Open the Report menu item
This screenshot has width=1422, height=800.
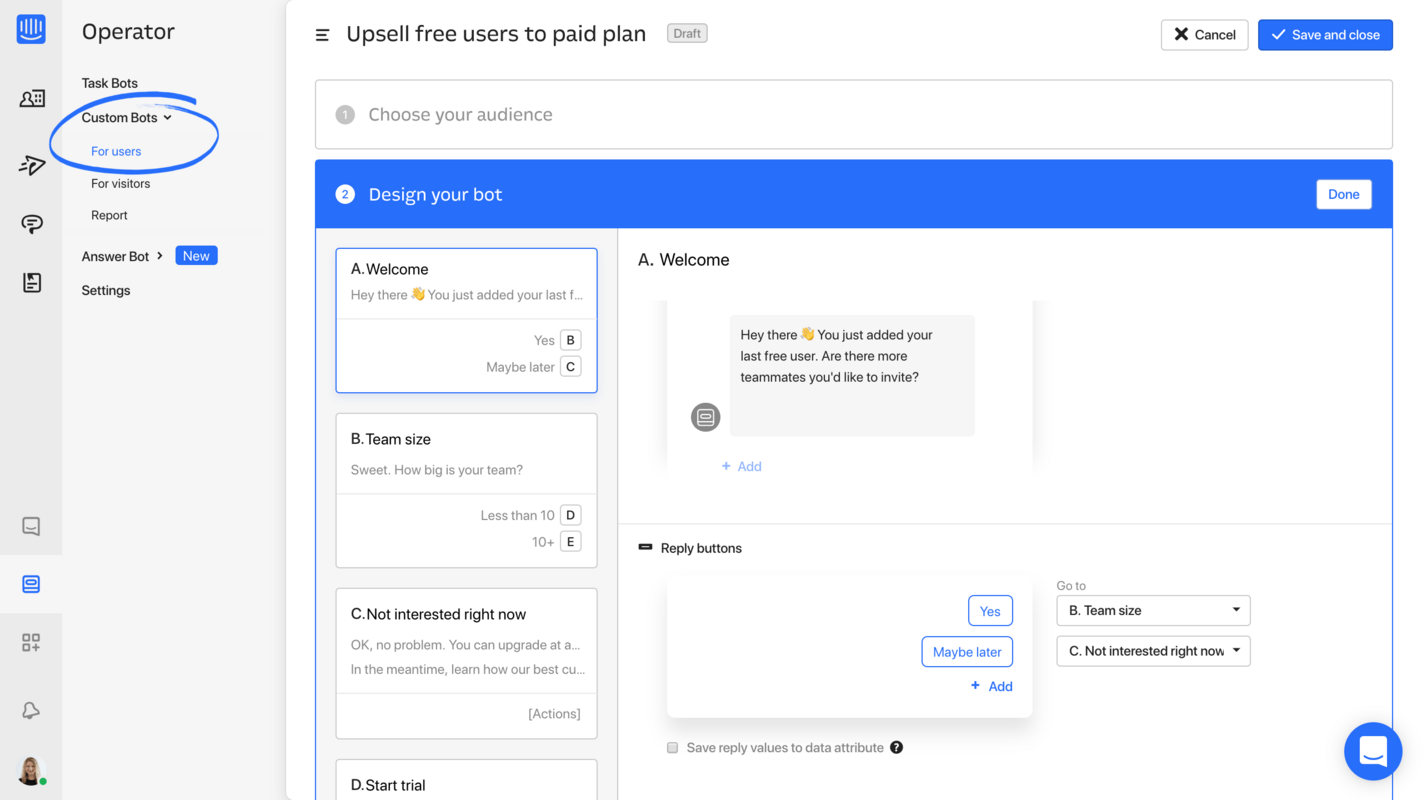coord(108,215)
